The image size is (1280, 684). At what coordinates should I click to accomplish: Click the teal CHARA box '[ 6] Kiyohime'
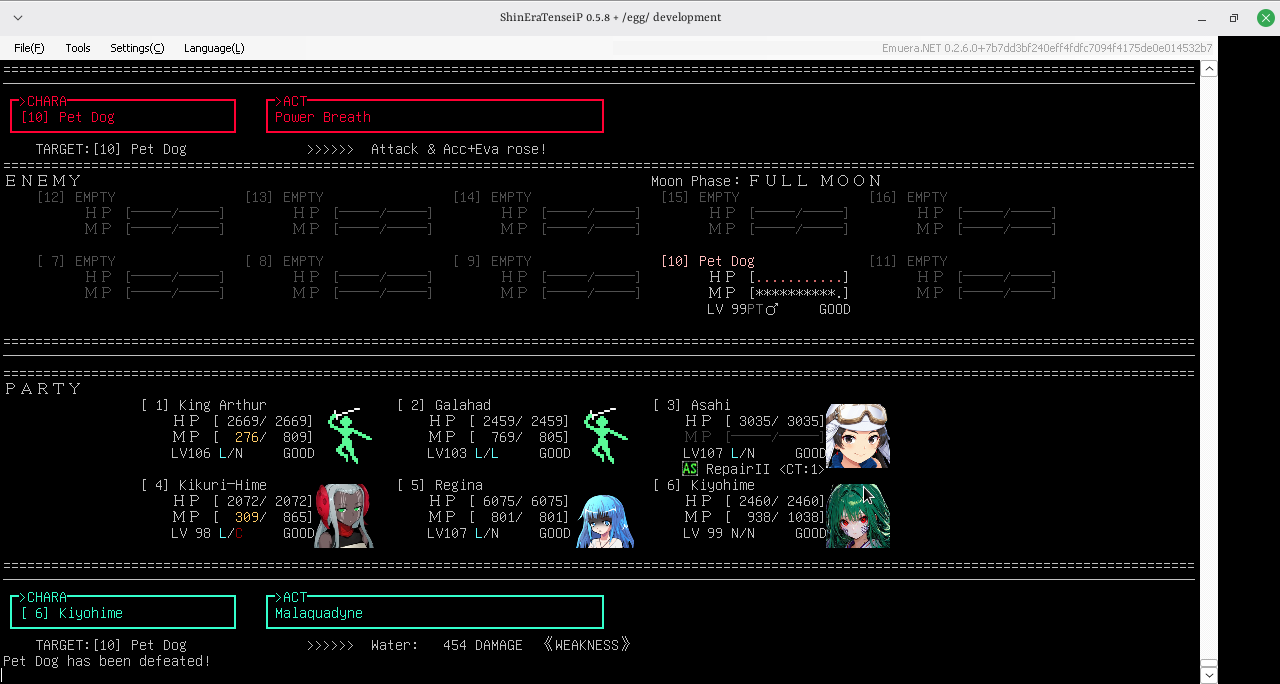123,612
